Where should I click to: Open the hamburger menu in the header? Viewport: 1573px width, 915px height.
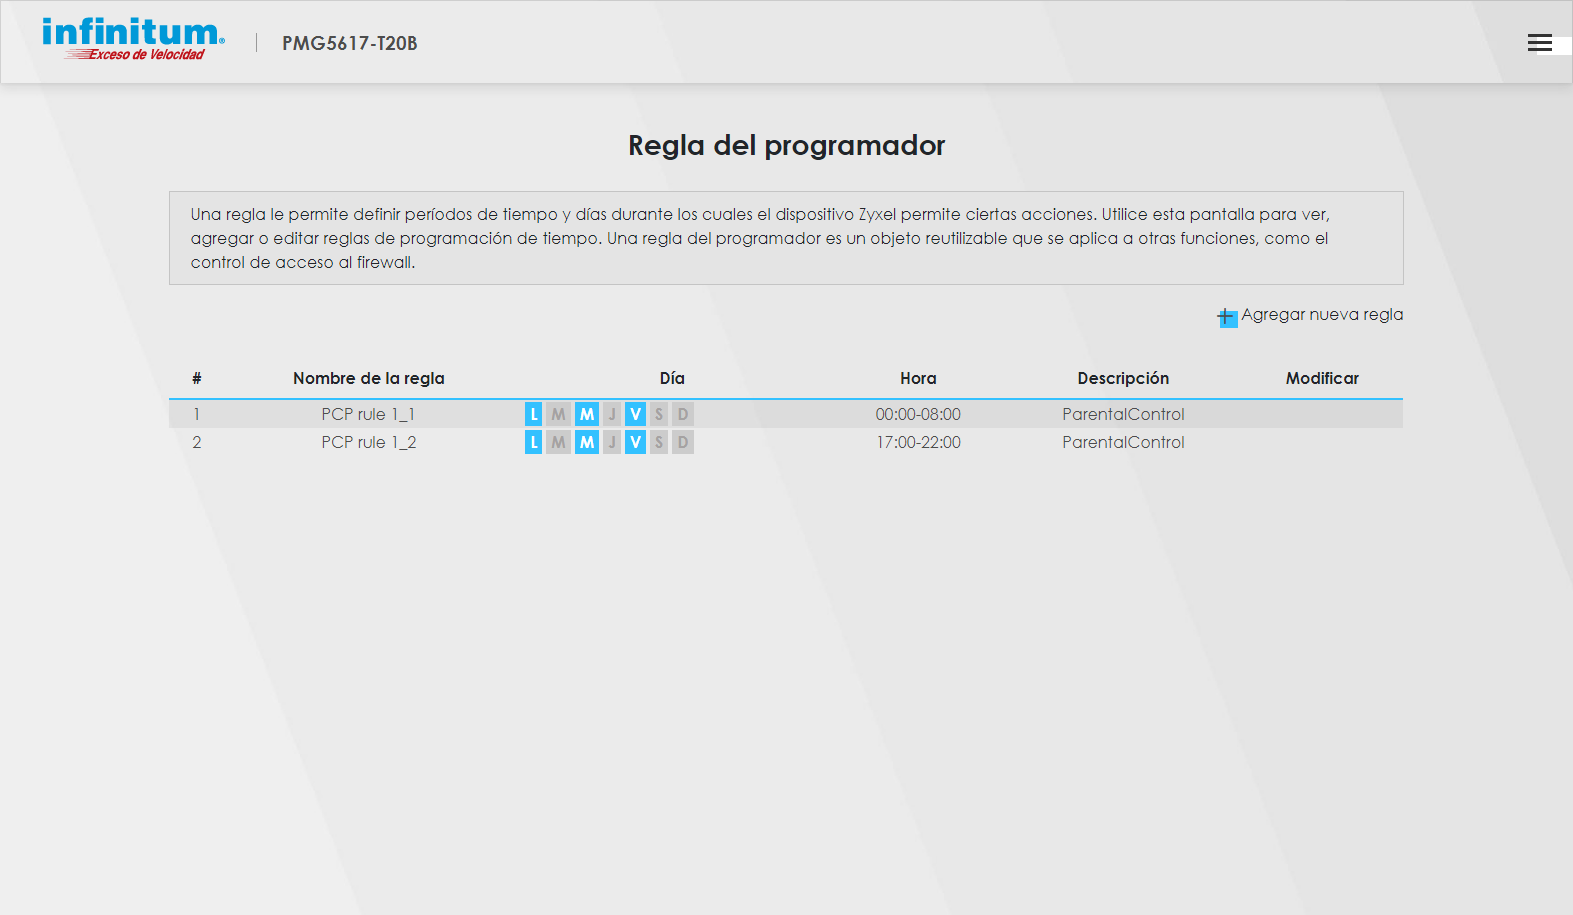coord(1539,43)
